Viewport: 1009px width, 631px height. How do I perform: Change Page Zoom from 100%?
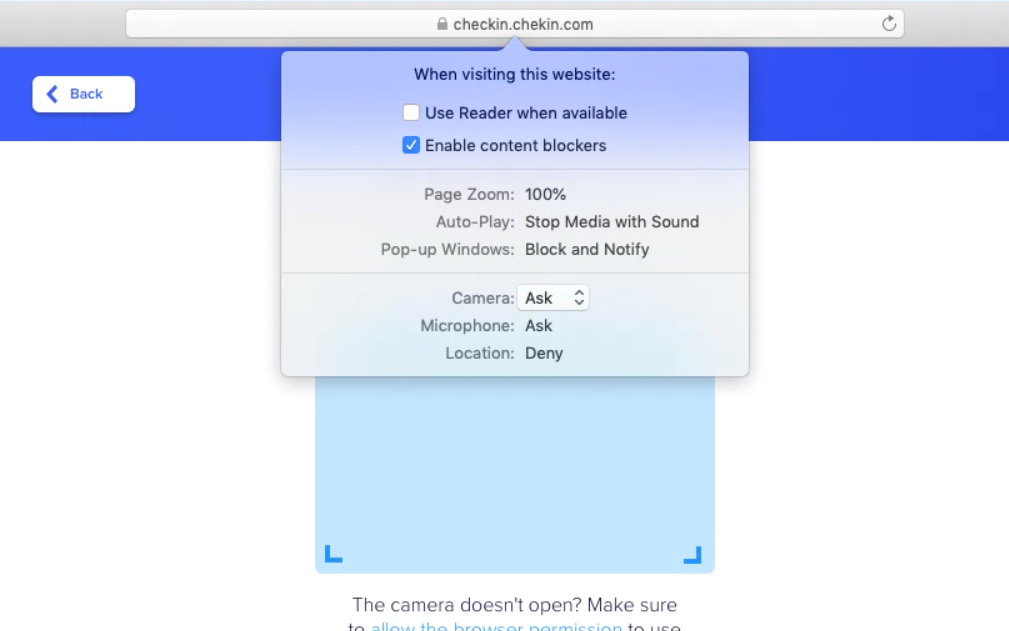[545, 194]
